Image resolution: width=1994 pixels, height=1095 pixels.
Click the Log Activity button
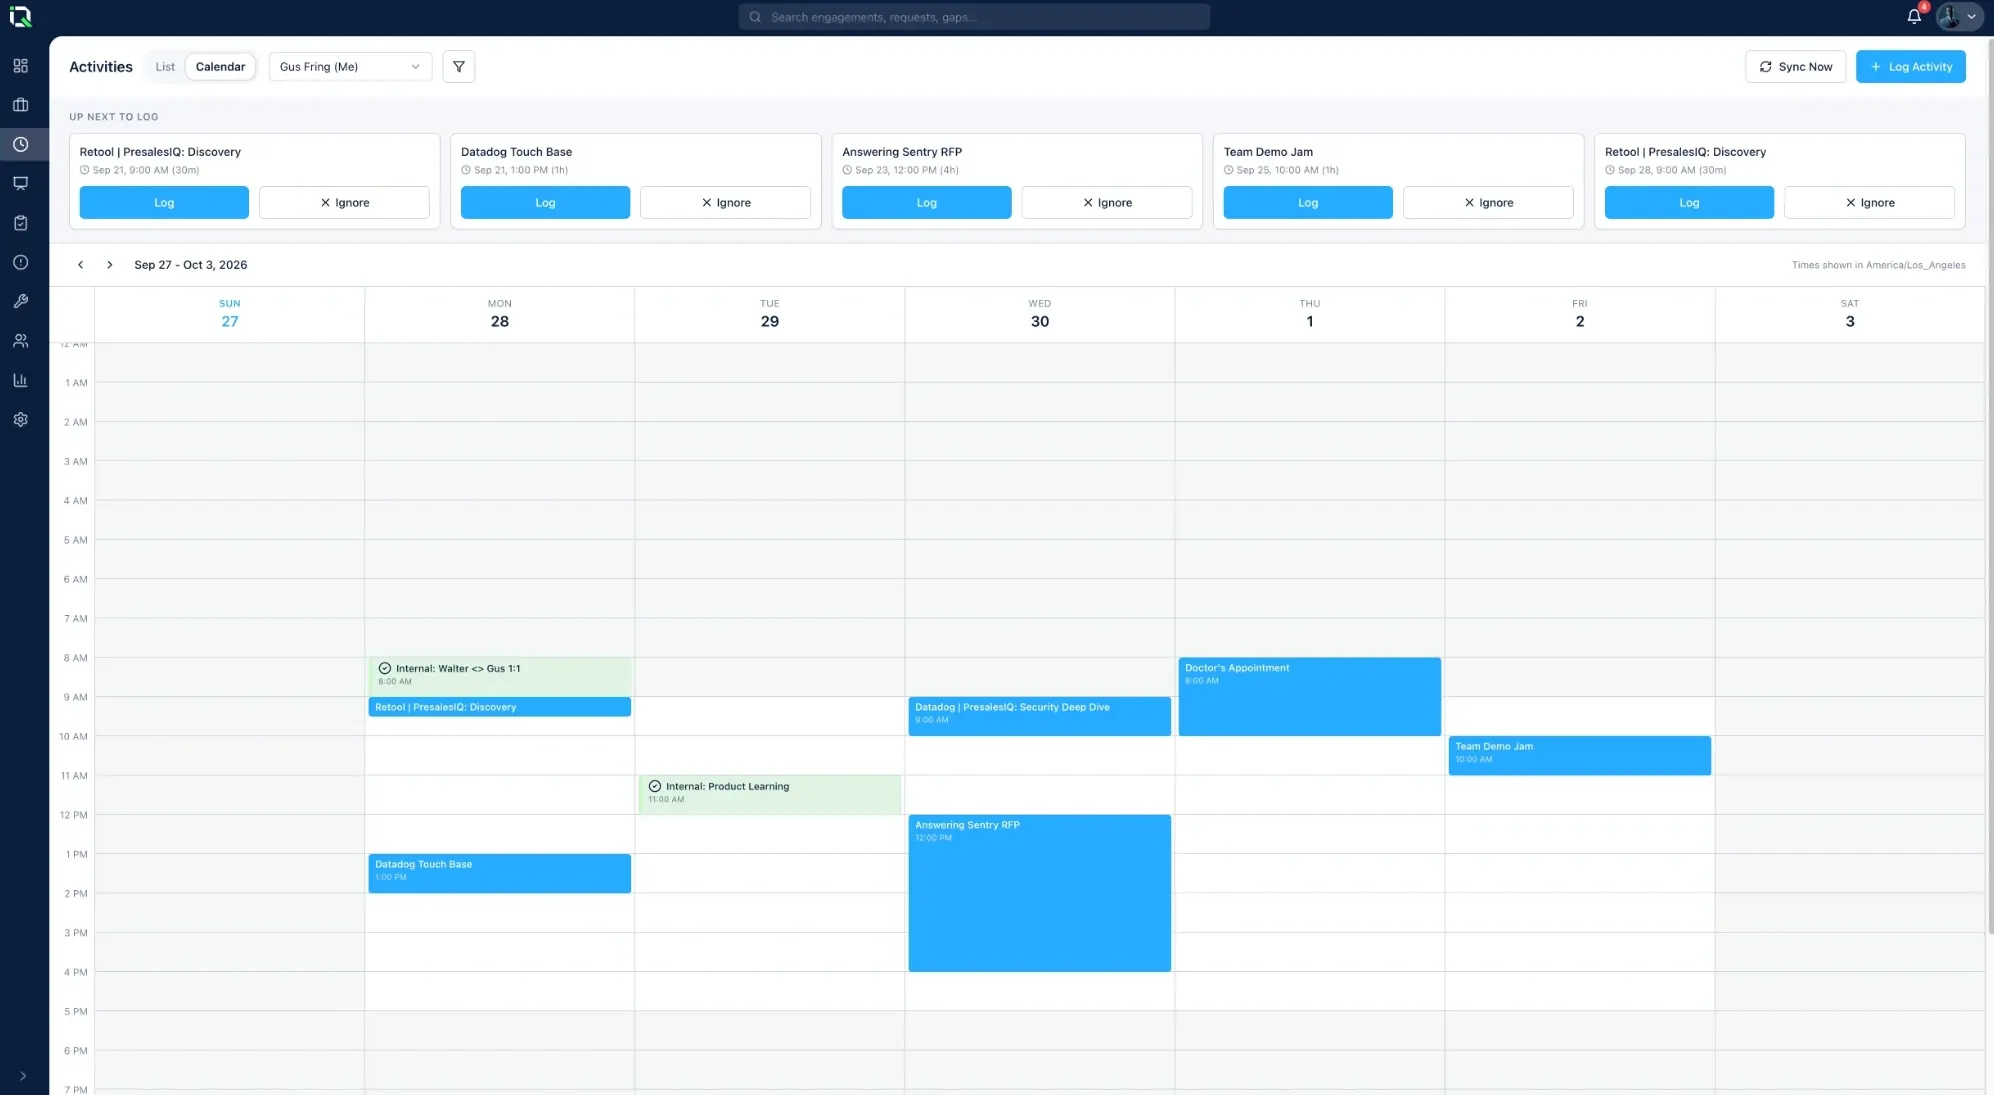click(x=1910, y=67)
